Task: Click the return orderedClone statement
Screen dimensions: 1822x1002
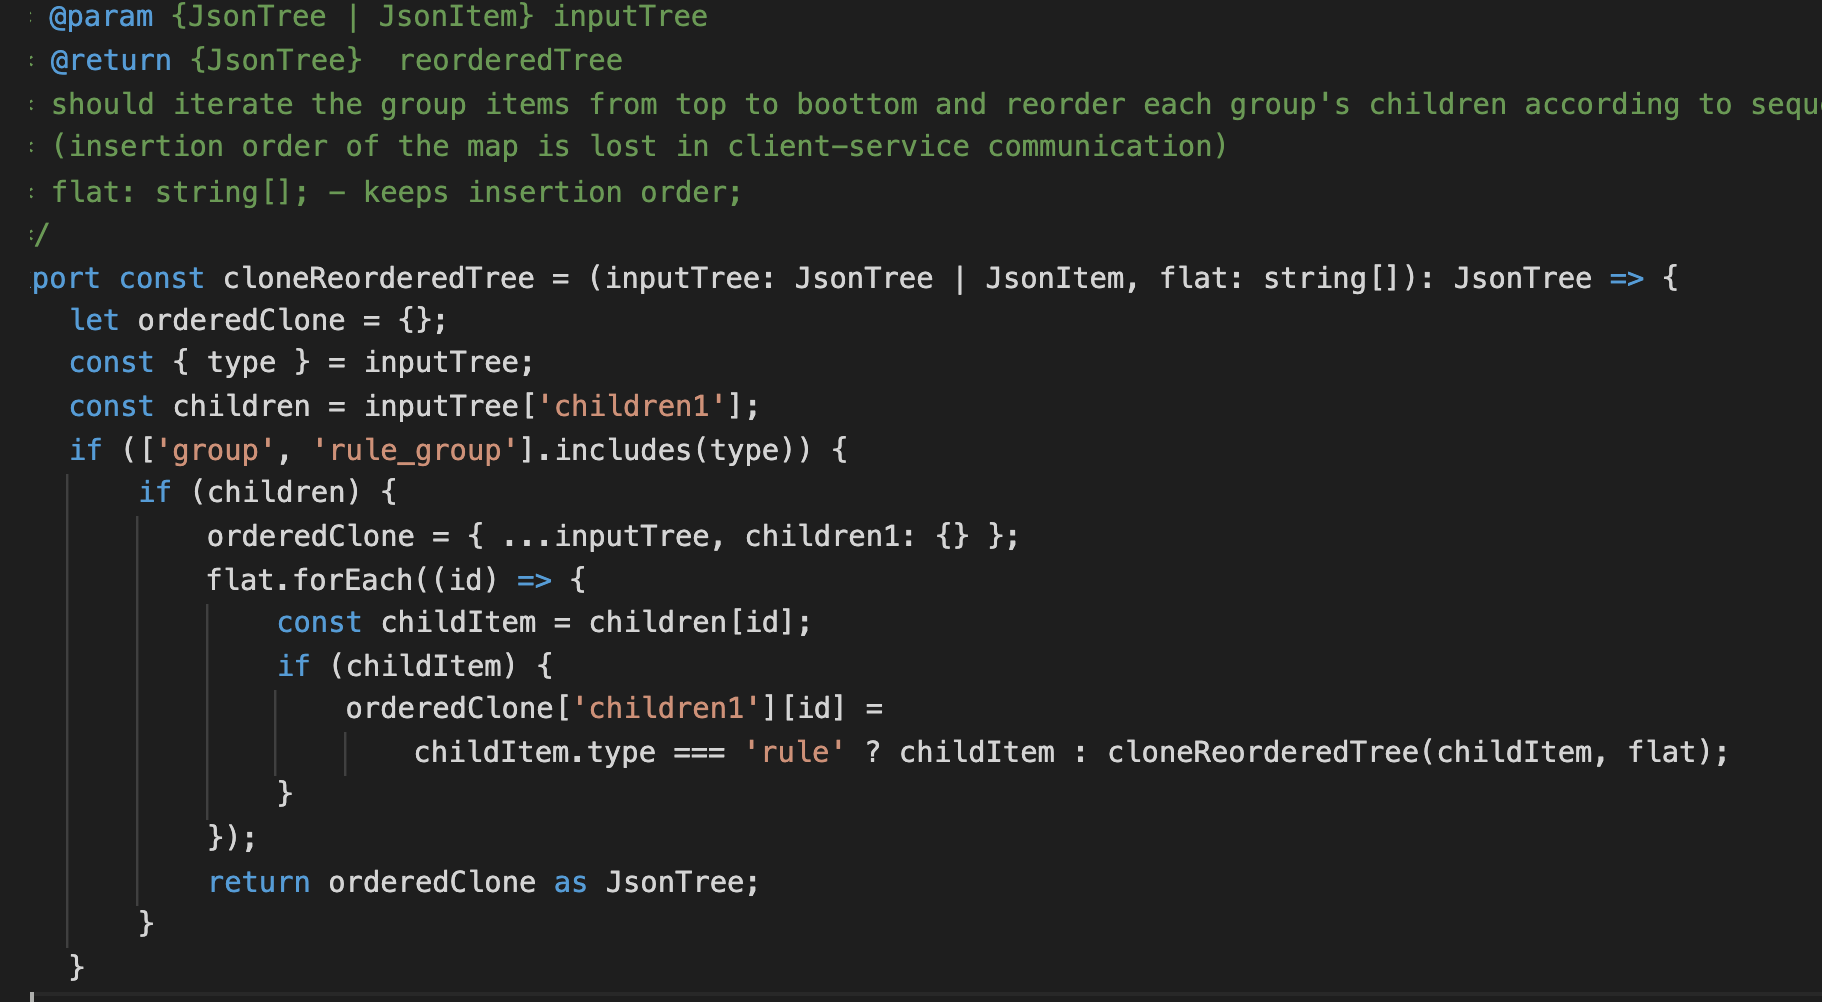Action: click(x=370, y=881)
